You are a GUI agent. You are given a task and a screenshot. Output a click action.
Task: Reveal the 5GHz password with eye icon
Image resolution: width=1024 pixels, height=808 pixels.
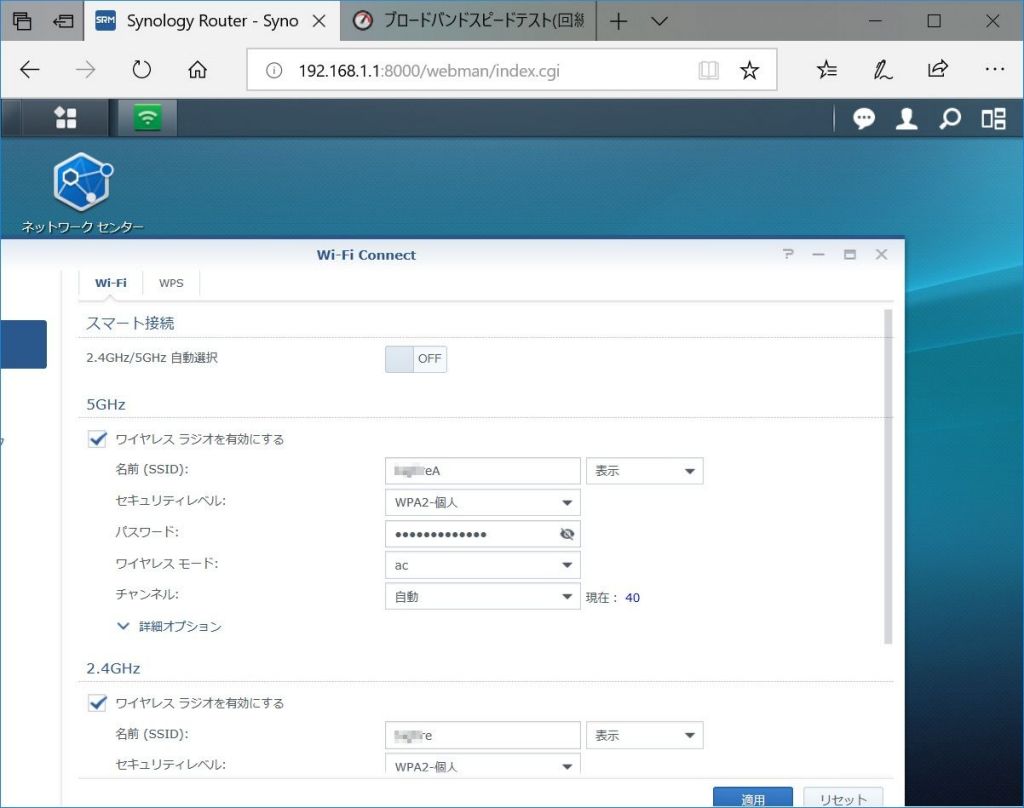coord(567,534)
